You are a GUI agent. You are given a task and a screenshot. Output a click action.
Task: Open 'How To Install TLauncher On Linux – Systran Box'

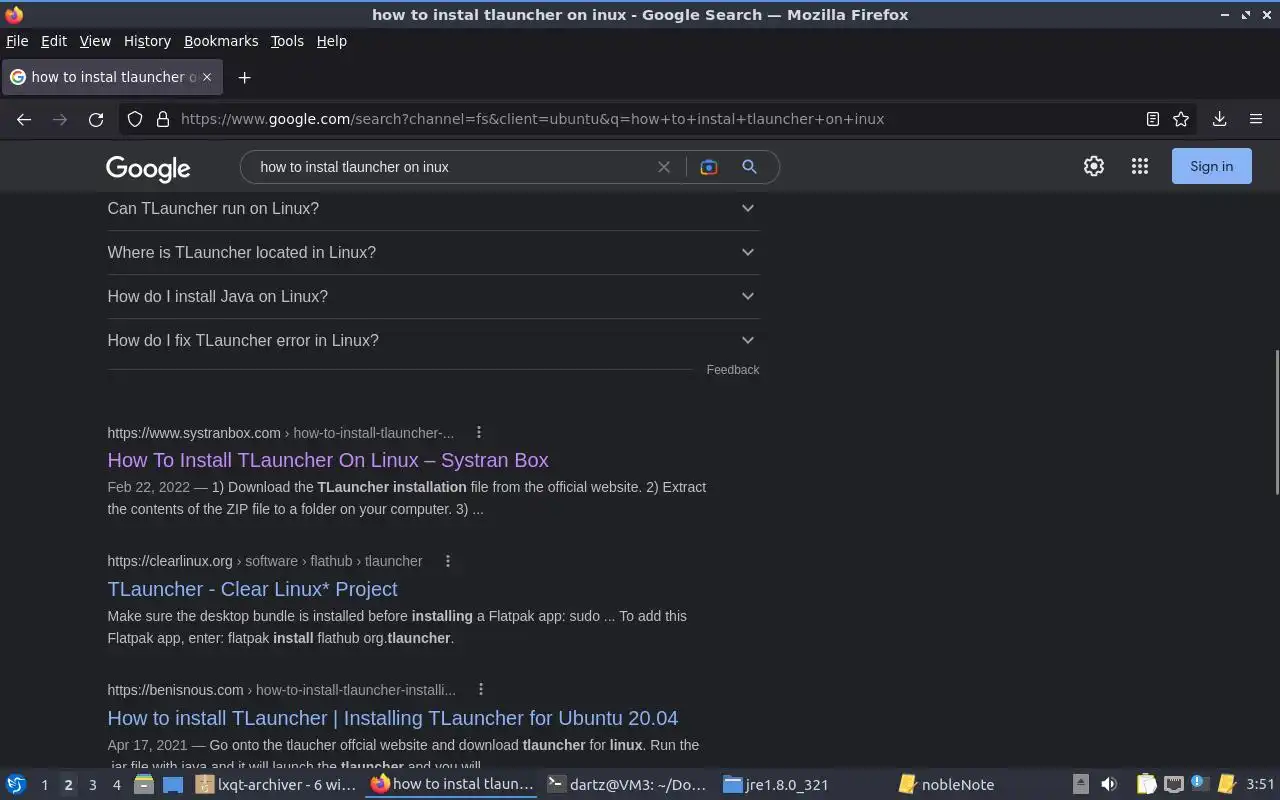click(328, 460)
